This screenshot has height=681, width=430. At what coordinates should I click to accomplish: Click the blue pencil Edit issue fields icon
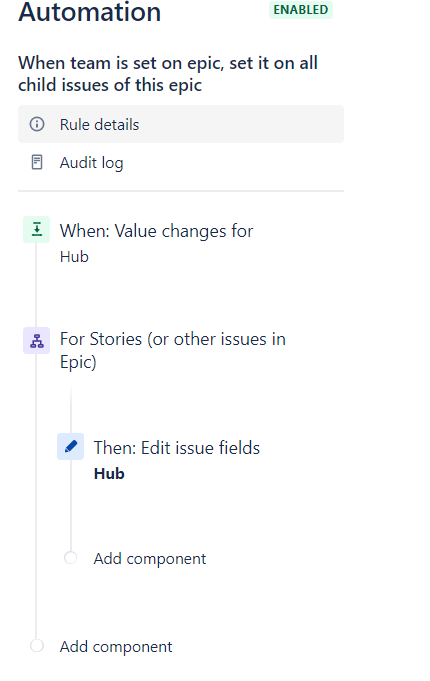pos(70,446)
